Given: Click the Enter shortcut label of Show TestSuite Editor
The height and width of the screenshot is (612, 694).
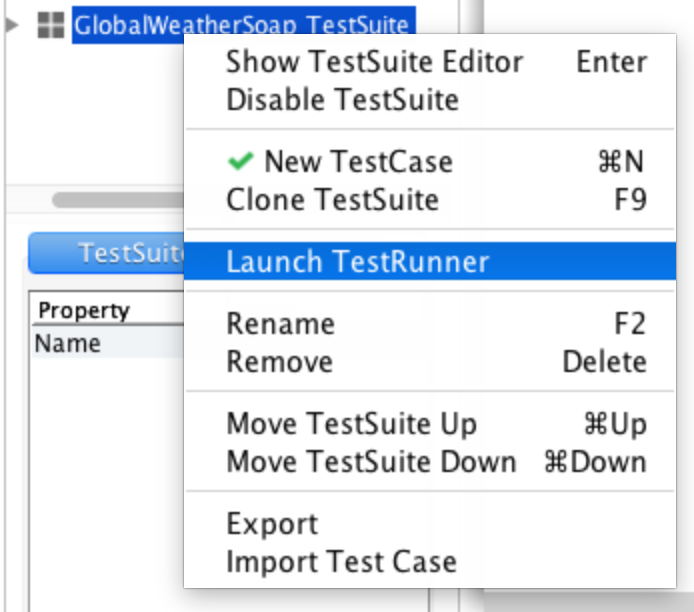Looking at the screenshot, I should [611, 62].
